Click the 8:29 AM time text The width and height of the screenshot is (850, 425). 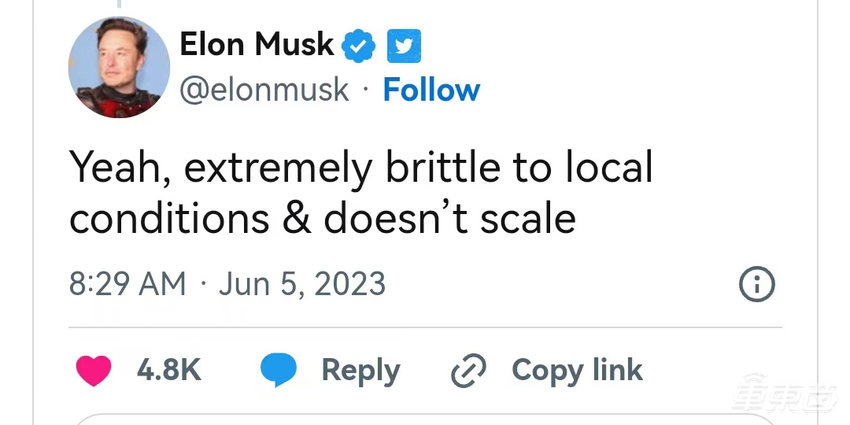[x=127, y=283]
